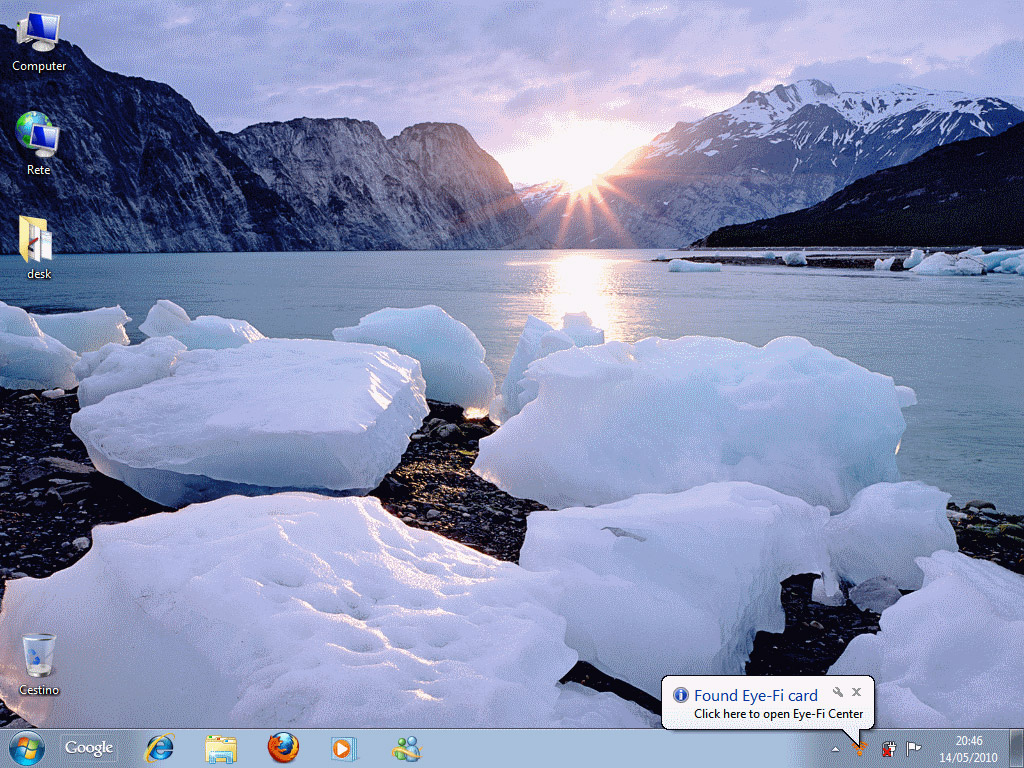Click the orange Eye-Fi tray icon
Viewport: 1024px width, 768px height.
click(859, 748)
